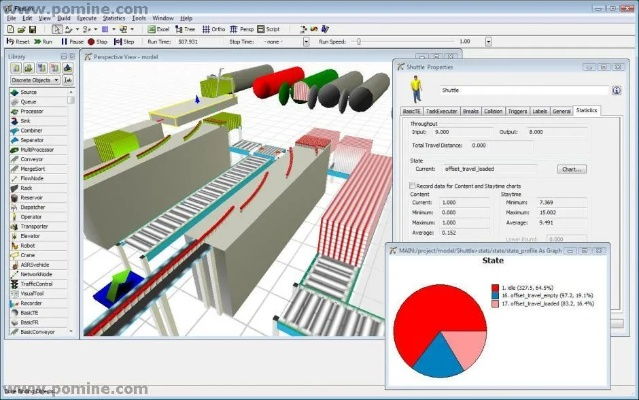Choose the Processor object in Library

click(x=35, y=110)
